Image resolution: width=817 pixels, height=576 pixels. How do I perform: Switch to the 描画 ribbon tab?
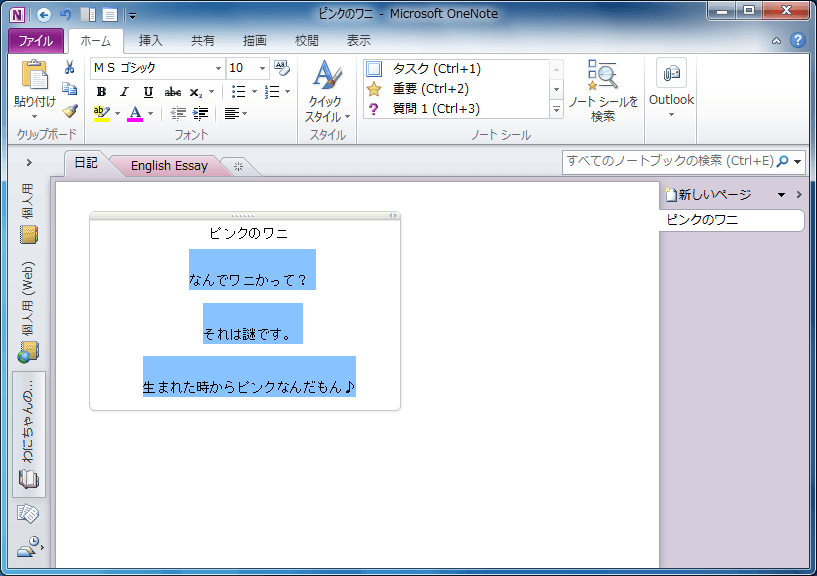pyautogui.click(x=254, y=41)
